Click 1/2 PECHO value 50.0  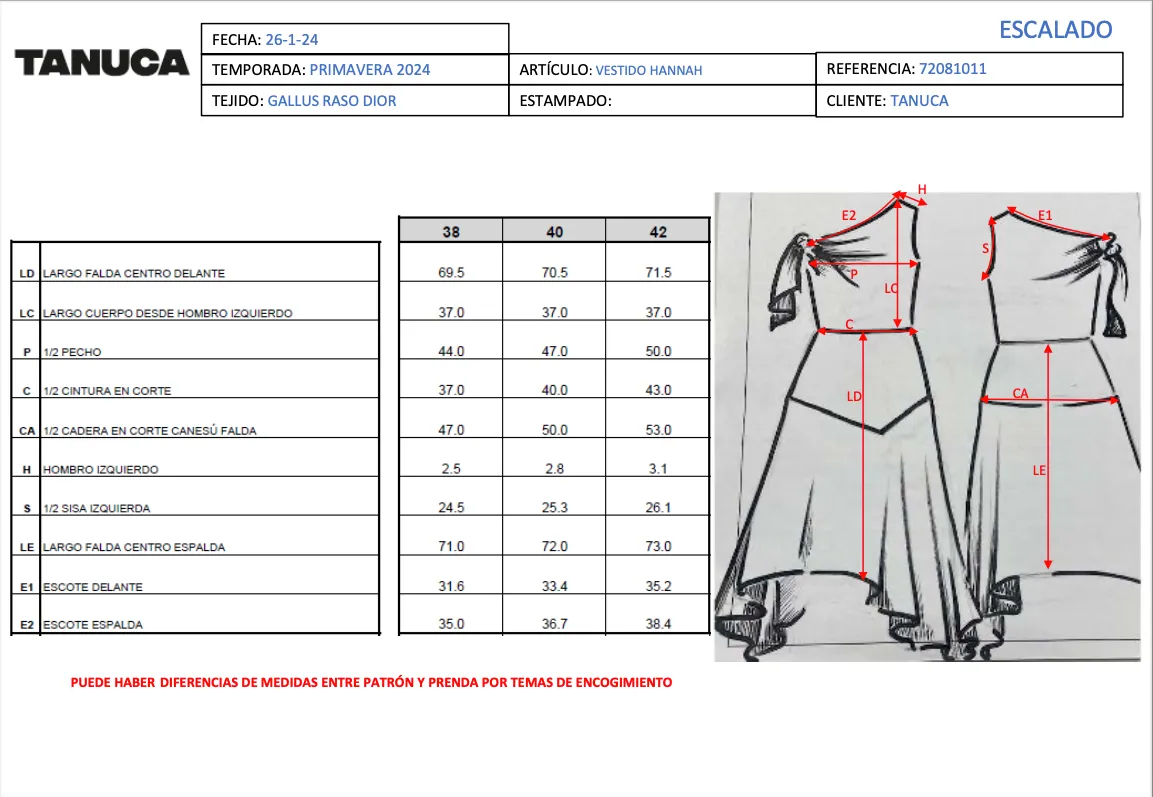pyautogui.click(x=658, y=351)
